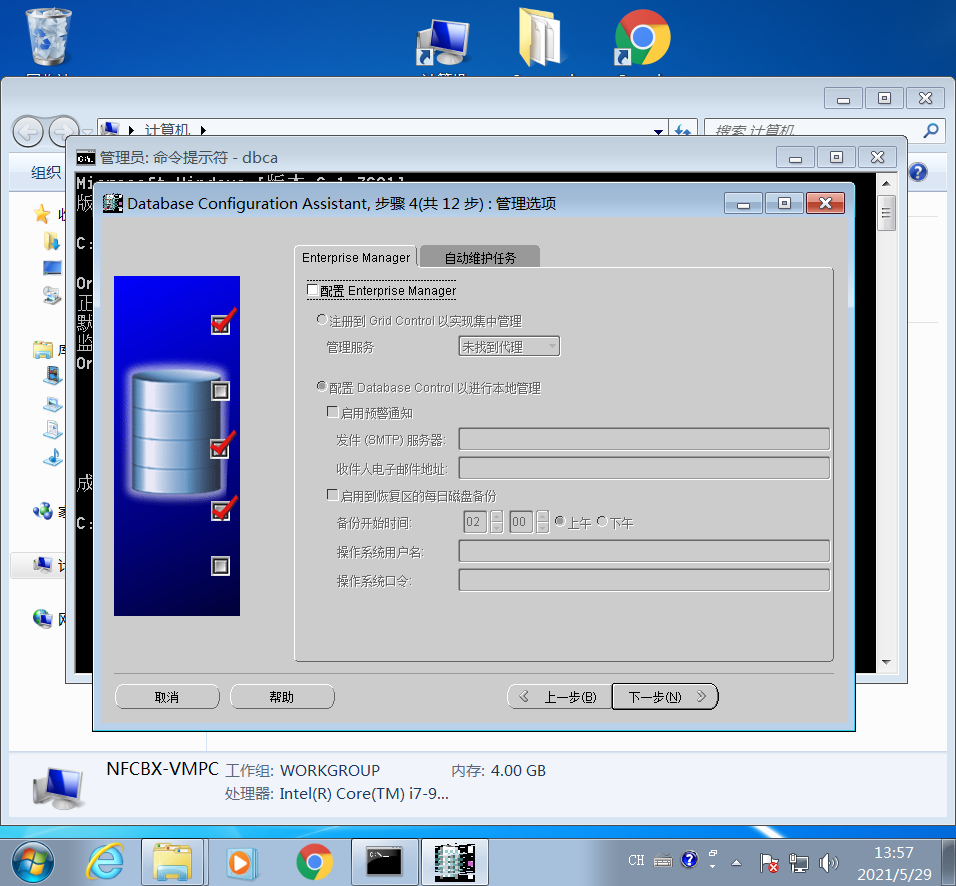Viewport: 956px width, 886px height.
Task: Click the DBCA icon in the dialog title bar
Action: (112, 203)
